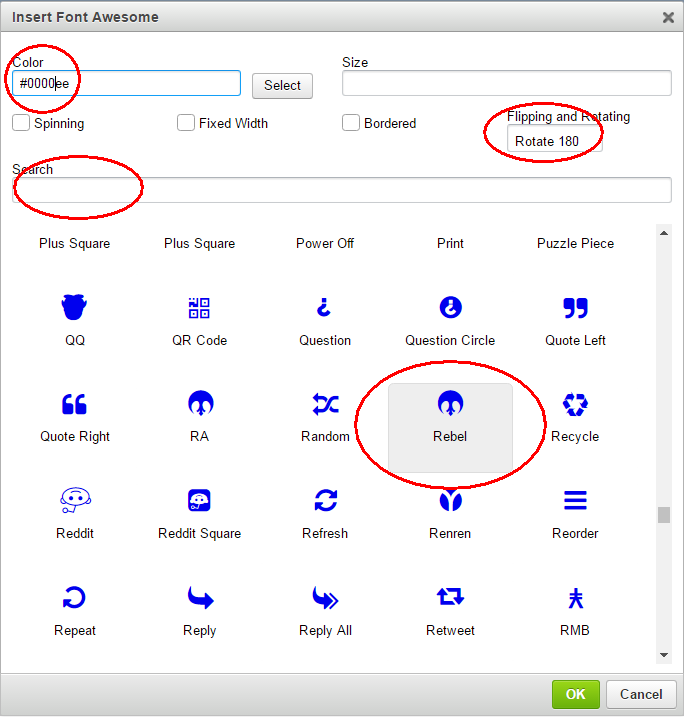This screenshot has height=717, width=684.
Task: Select the Reddit Square icon
Action: coord(199,501)
